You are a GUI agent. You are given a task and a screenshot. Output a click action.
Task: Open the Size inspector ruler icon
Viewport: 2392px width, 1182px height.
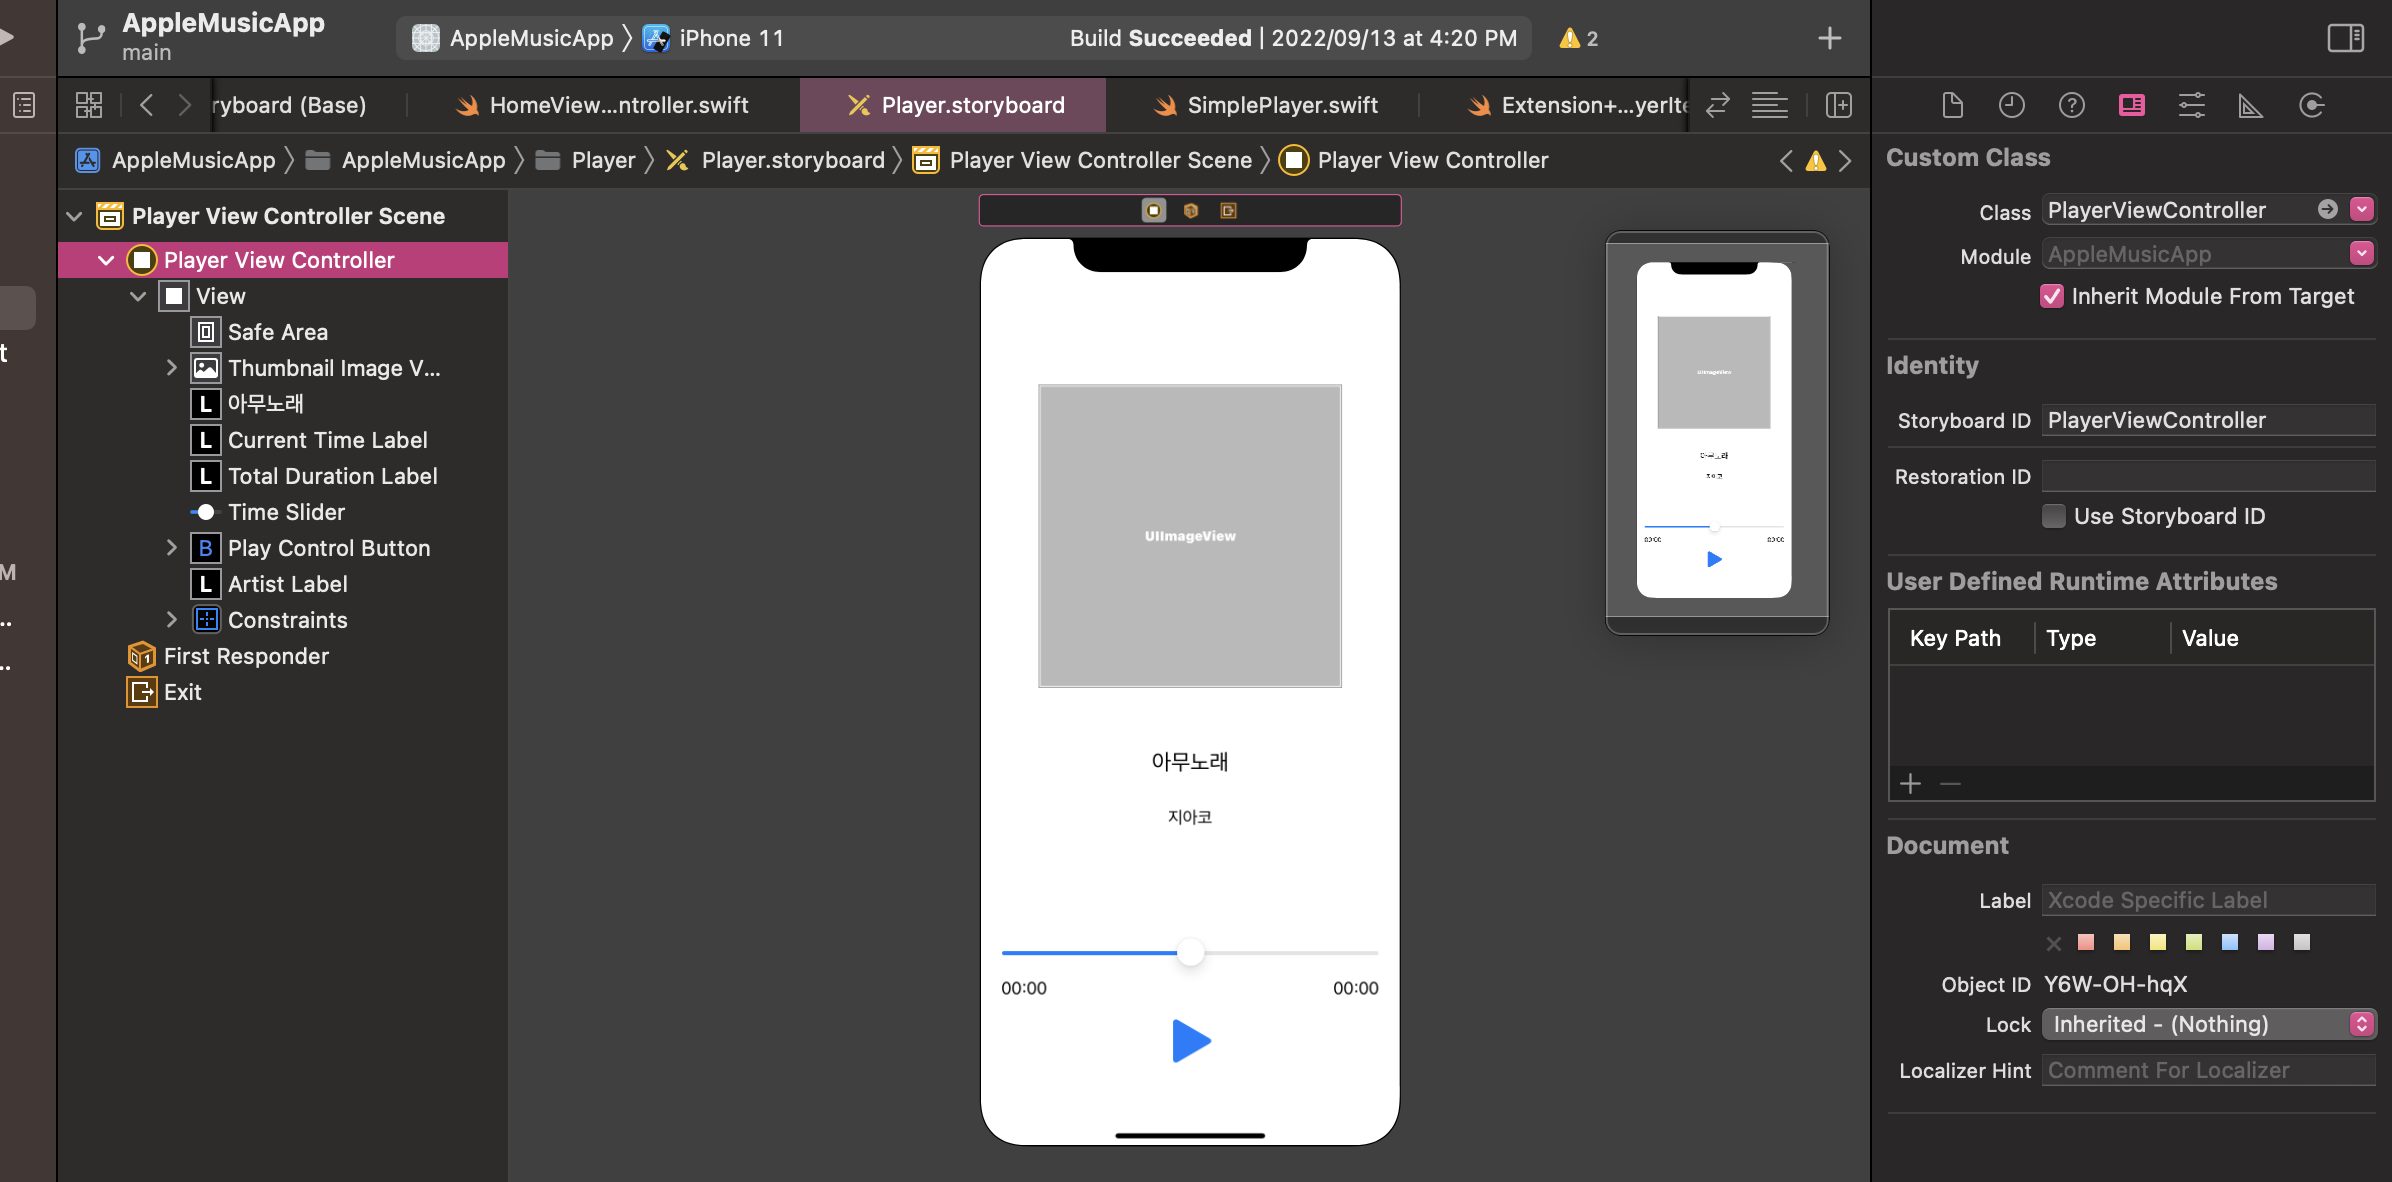tap(2250, 105)
